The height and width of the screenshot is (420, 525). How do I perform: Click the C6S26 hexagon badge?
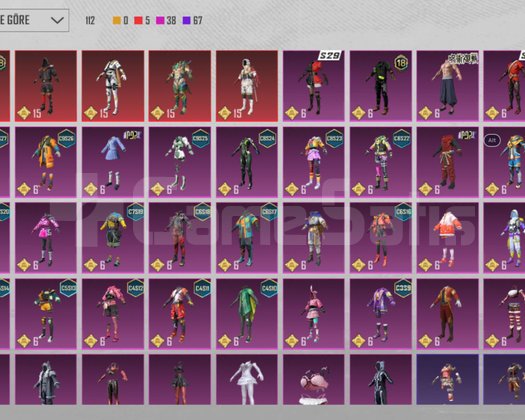tap(67, 139)
